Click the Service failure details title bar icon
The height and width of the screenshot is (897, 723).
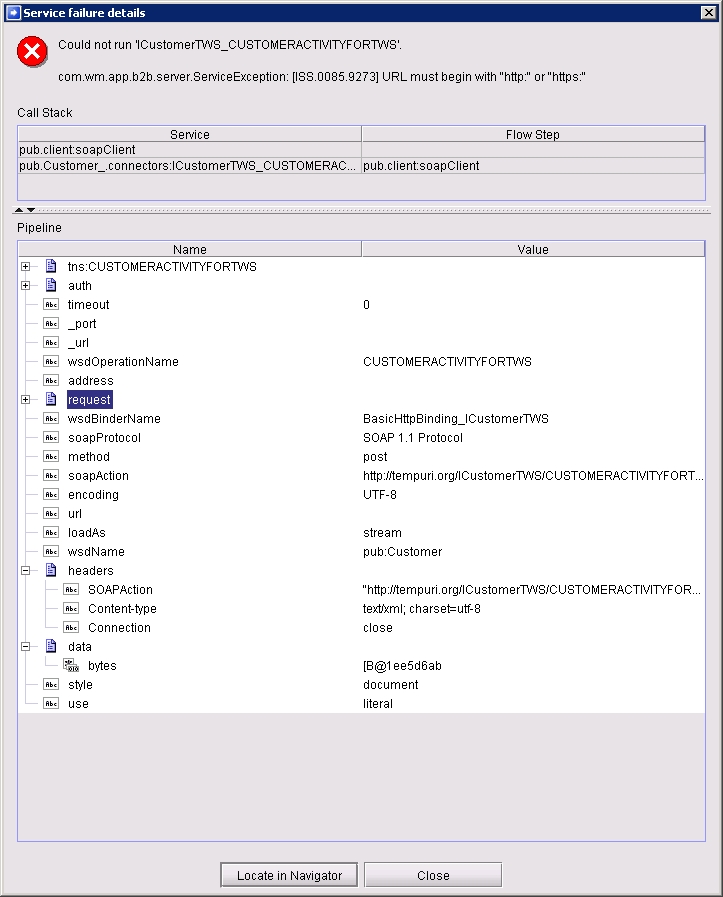coord(13,13)
